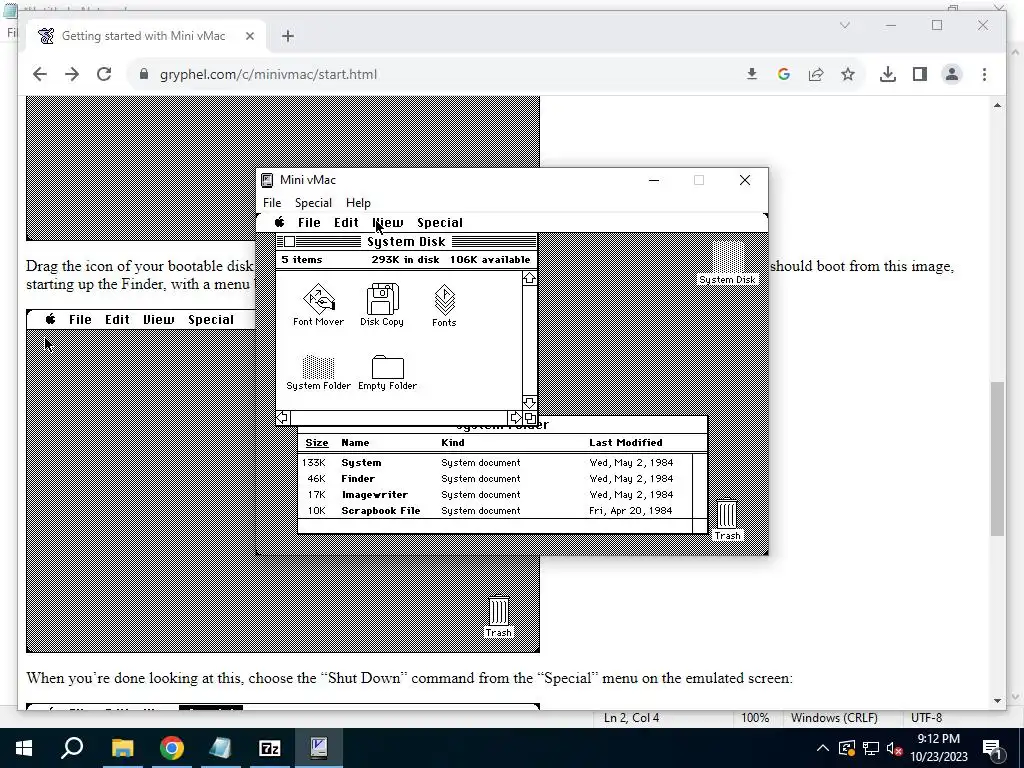Click the Chrome forward arrow

tap(72, 74)
